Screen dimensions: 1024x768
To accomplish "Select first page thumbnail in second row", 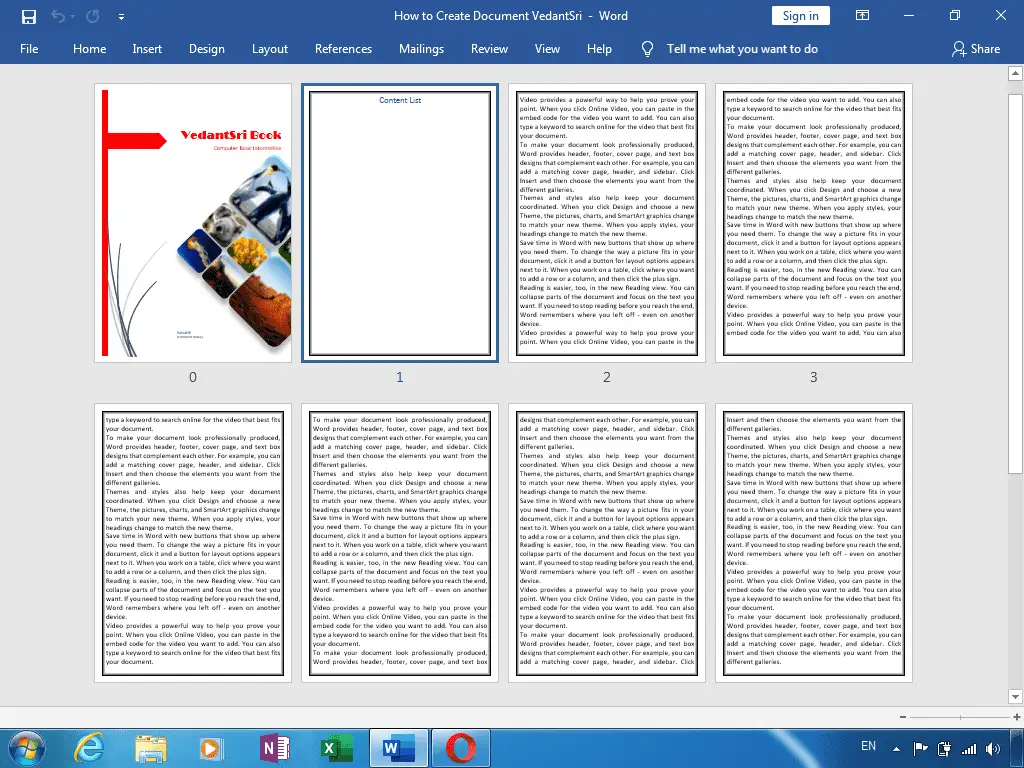I will (x=193, y=543).
